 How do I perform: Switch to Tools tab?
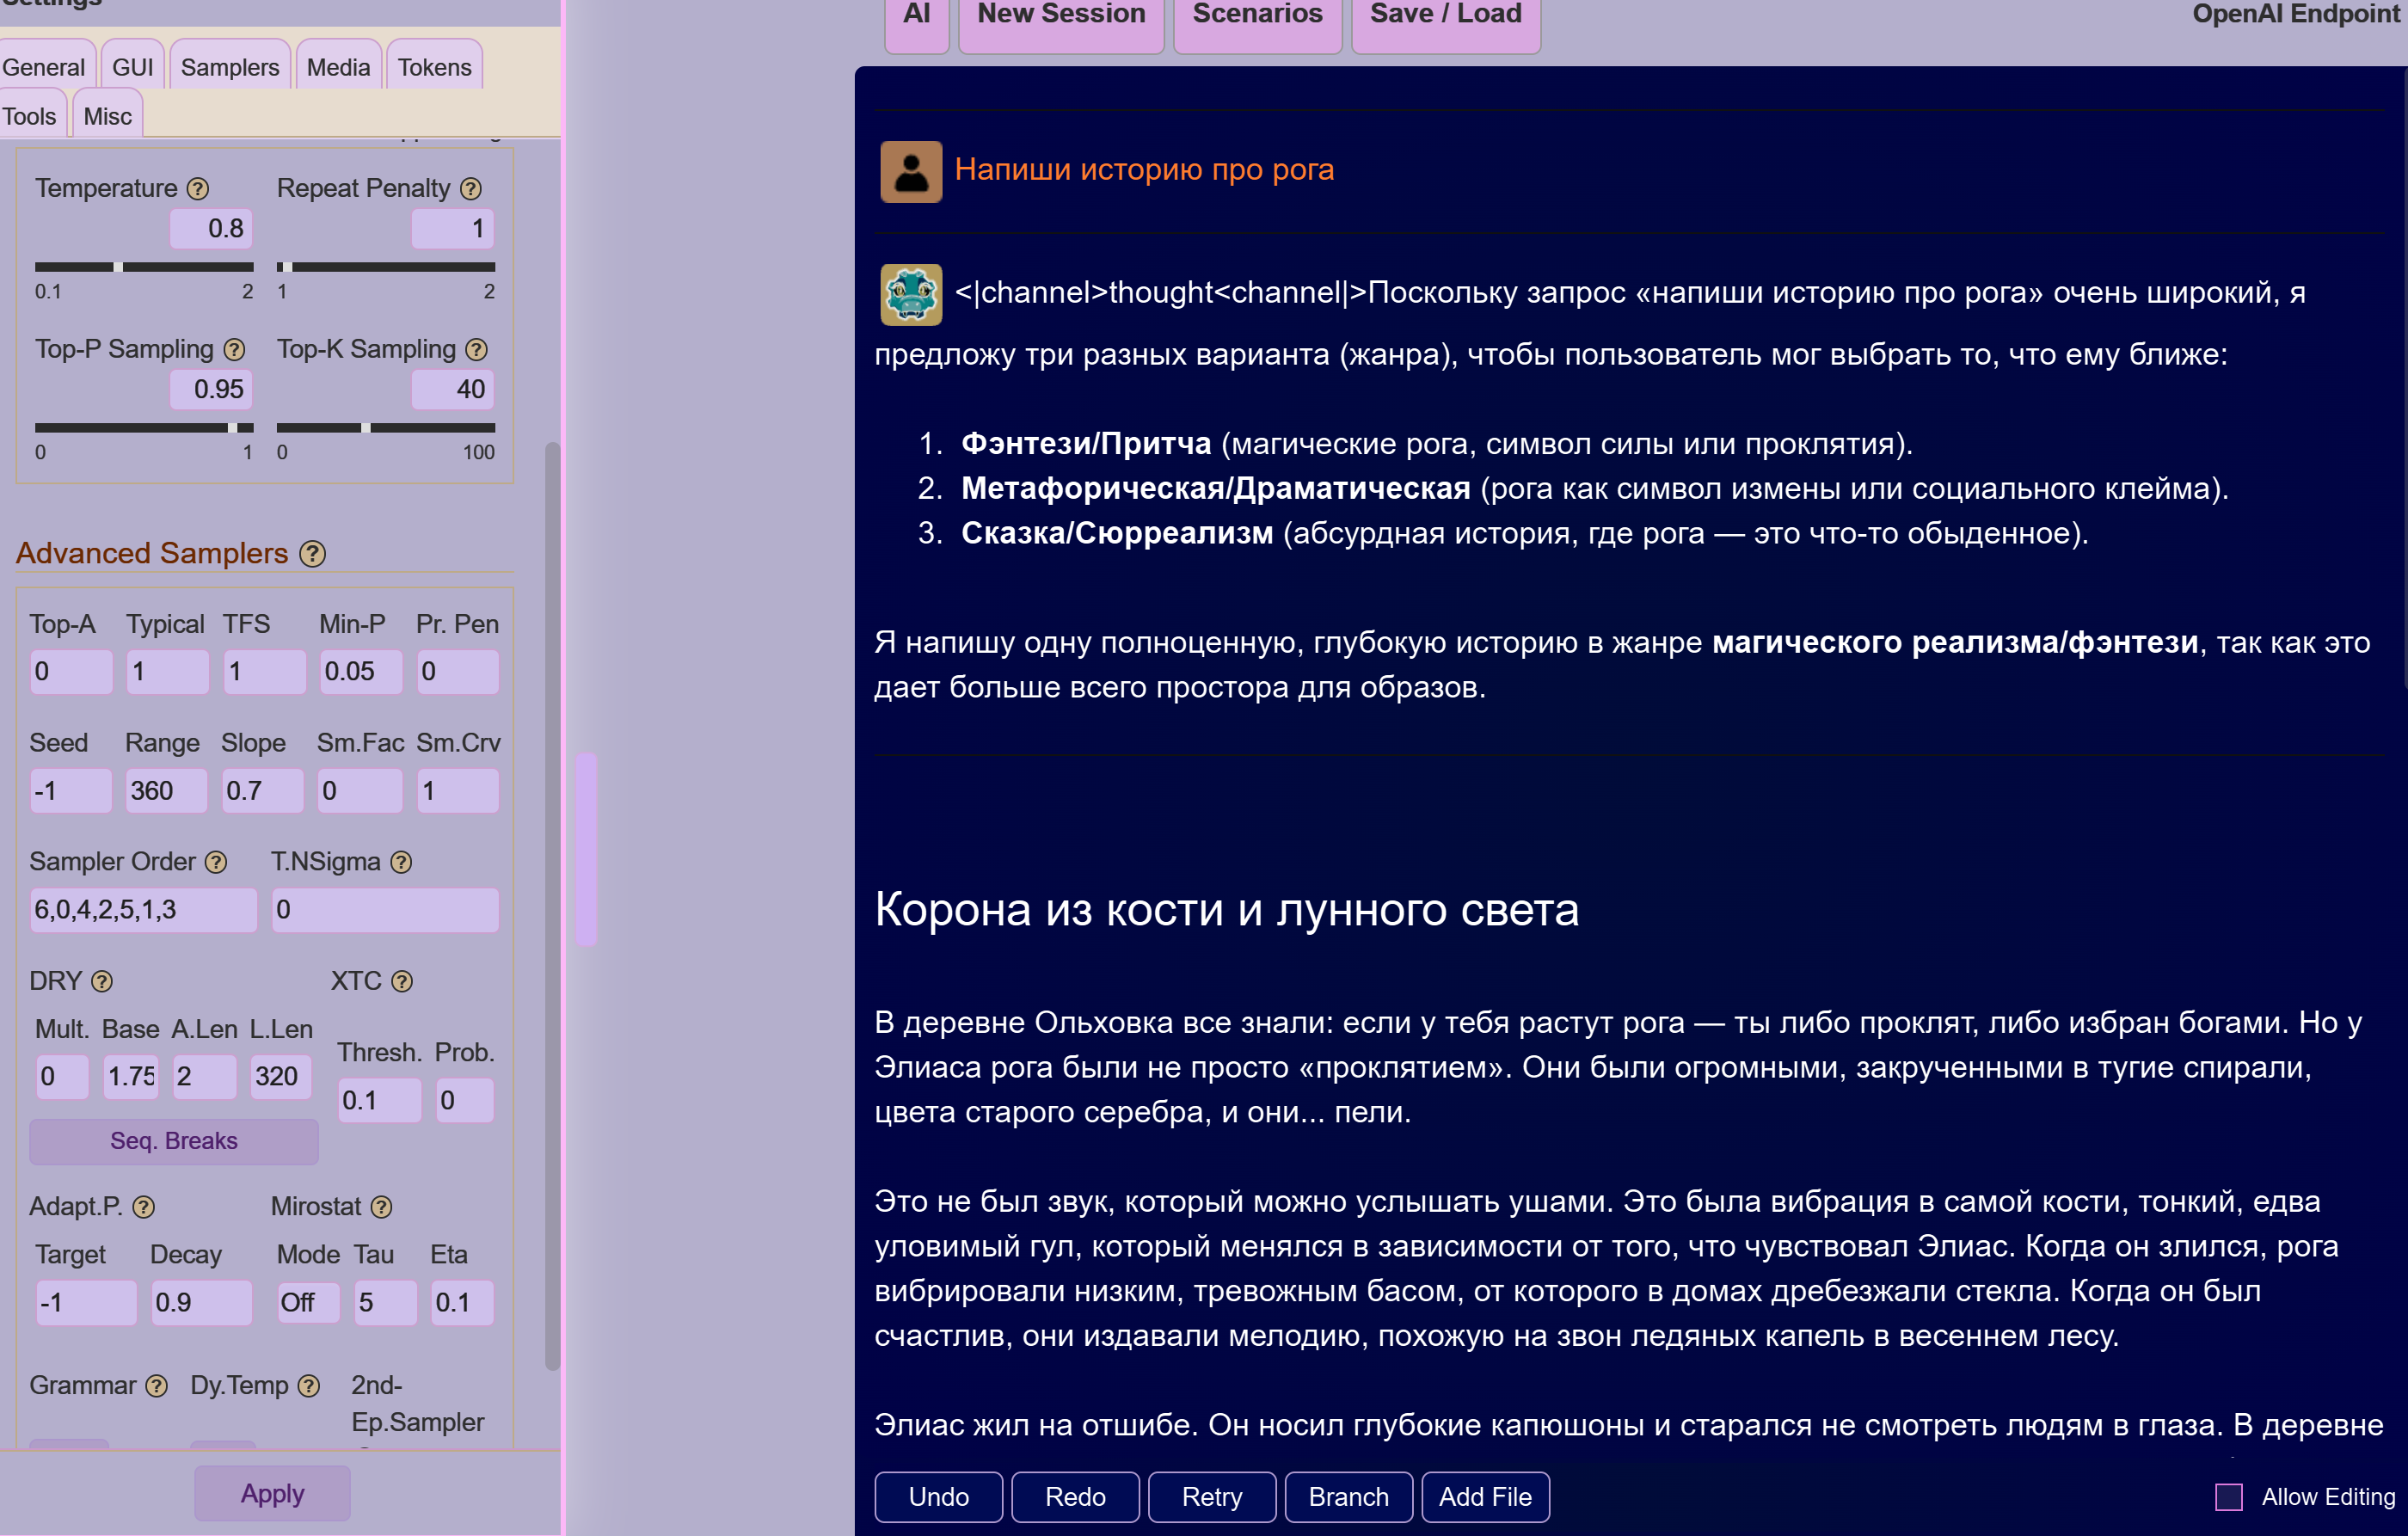click(32, 115)
